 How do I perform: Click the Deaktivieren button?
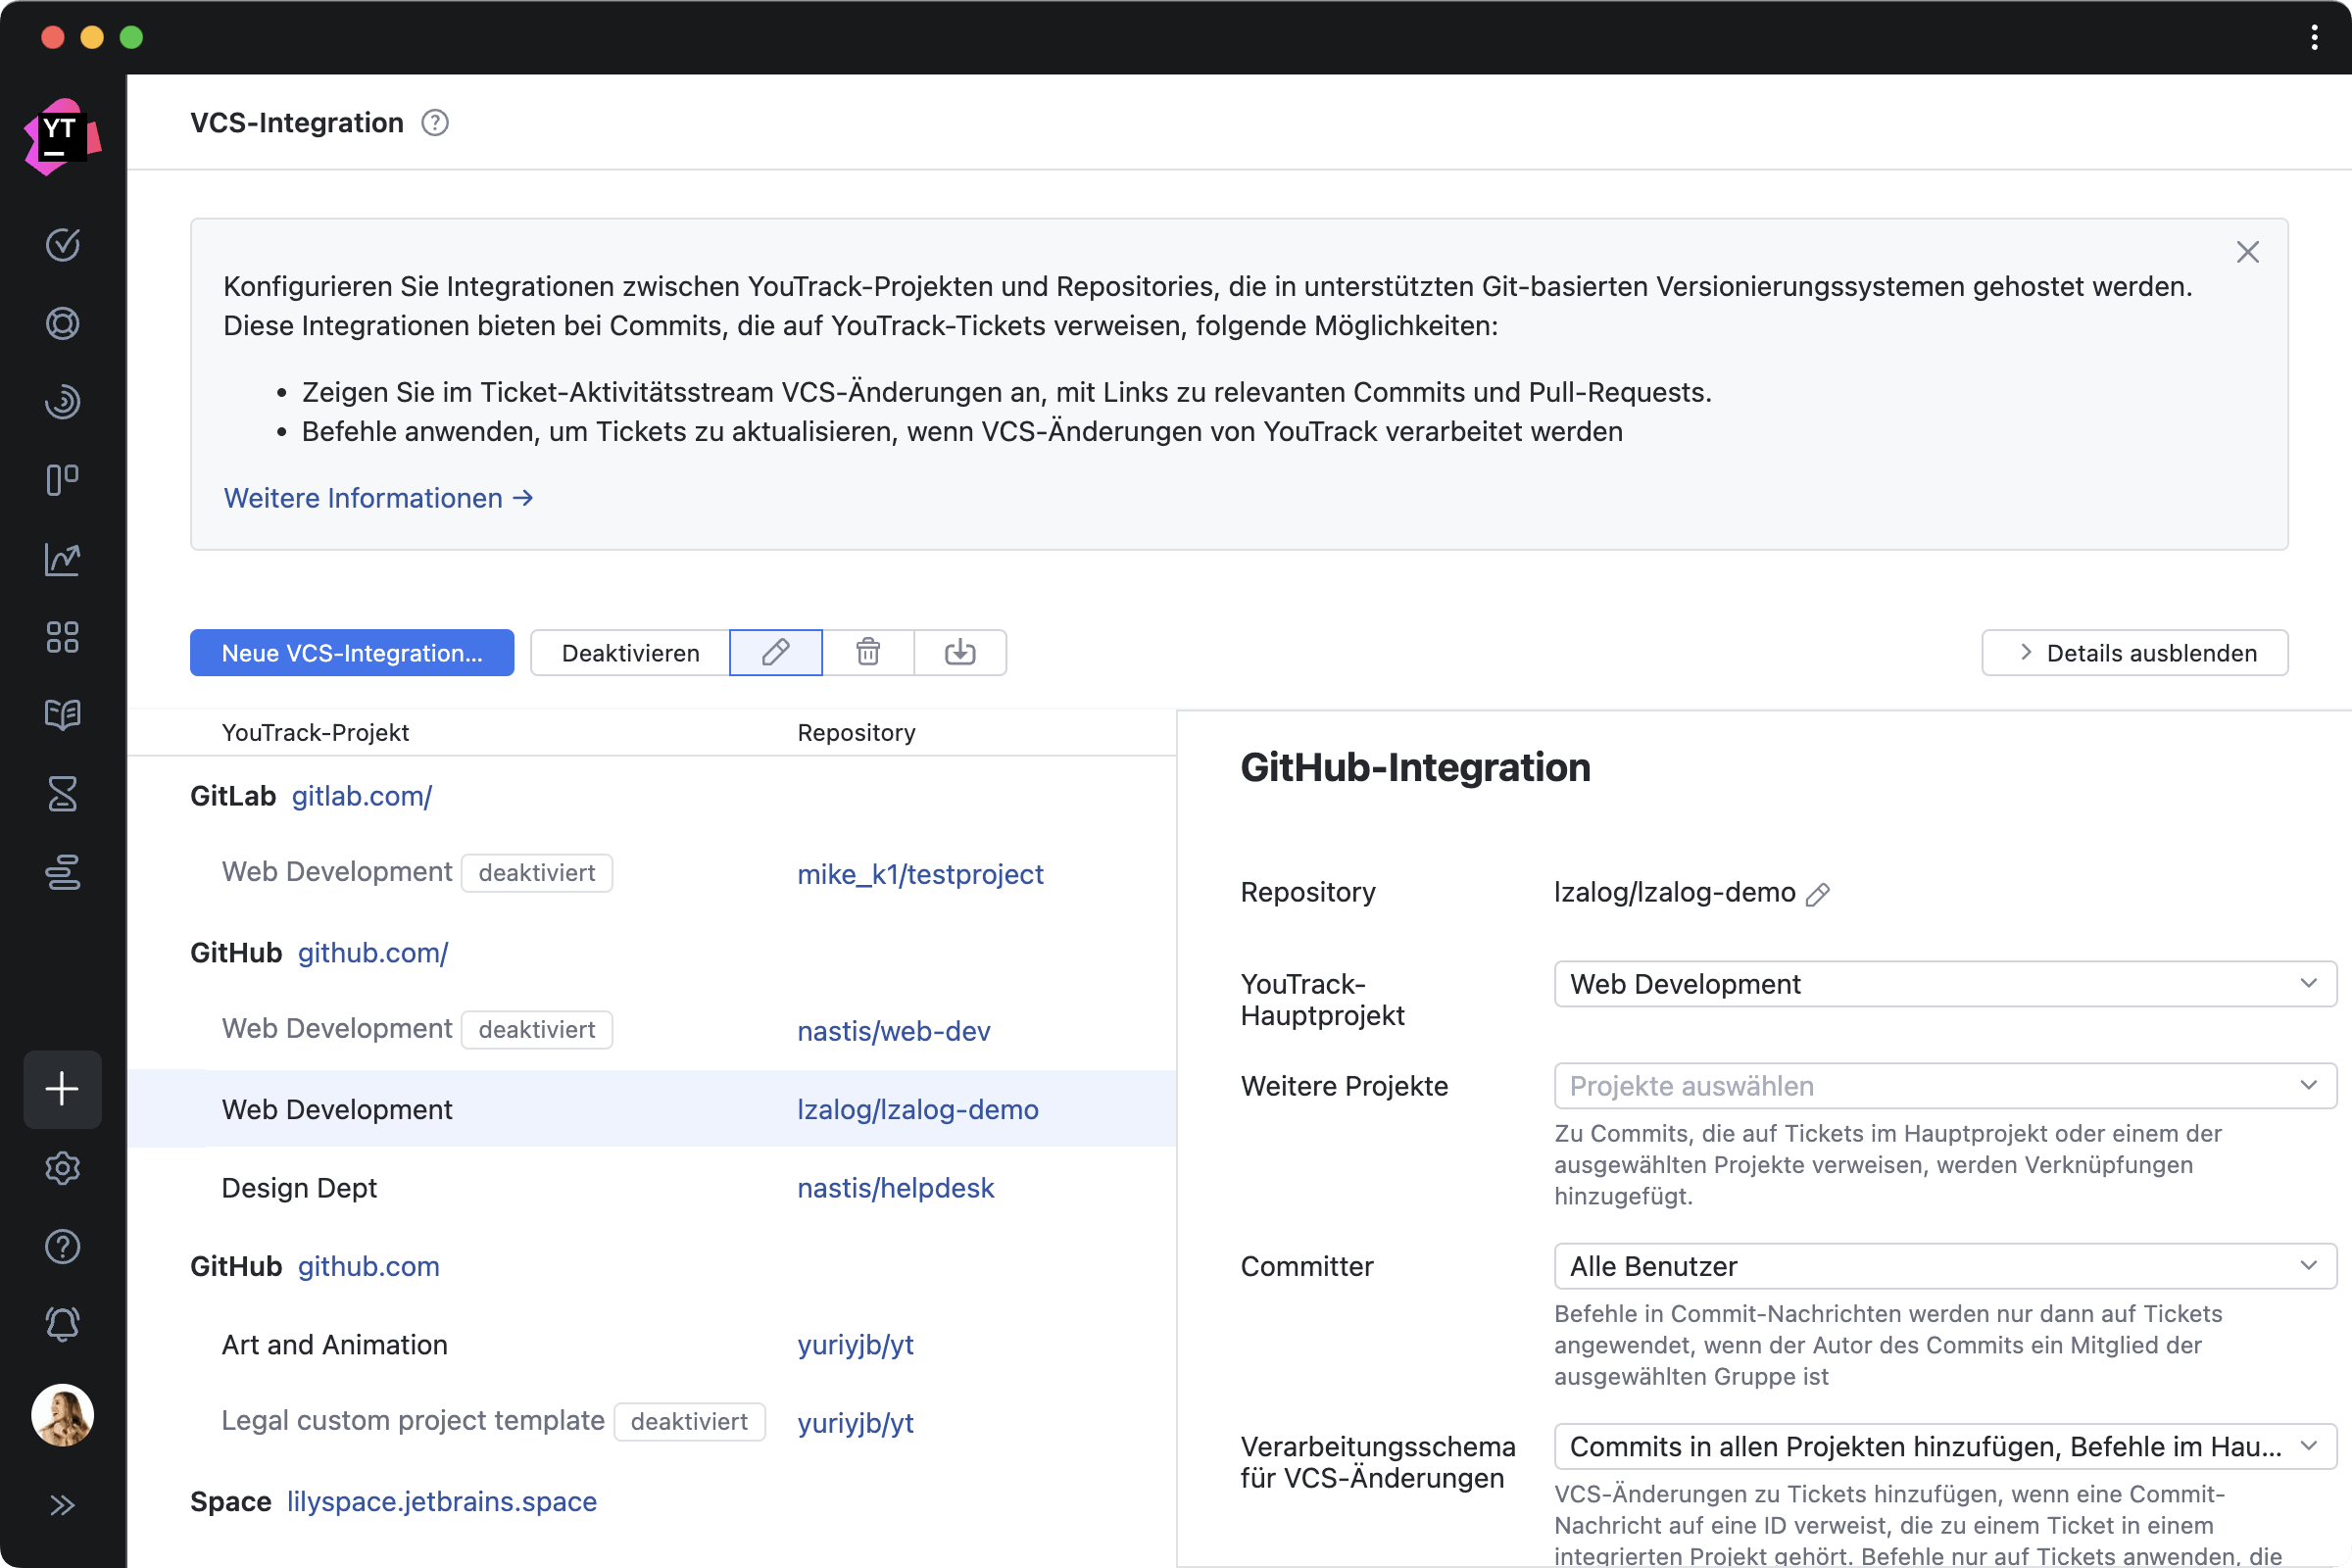630,653
